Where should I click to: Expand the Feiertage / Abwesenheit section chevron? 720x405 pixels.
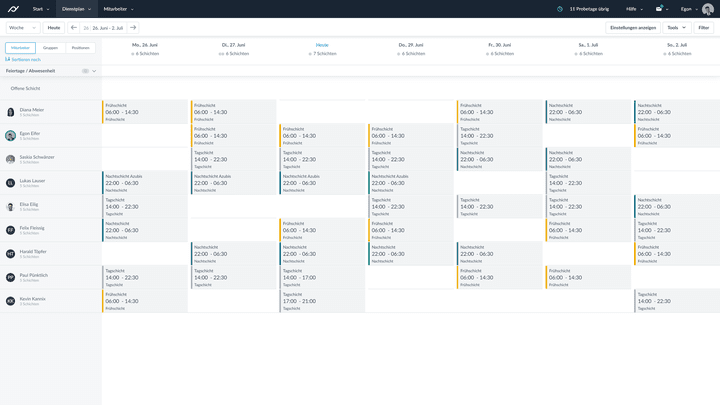94,71
